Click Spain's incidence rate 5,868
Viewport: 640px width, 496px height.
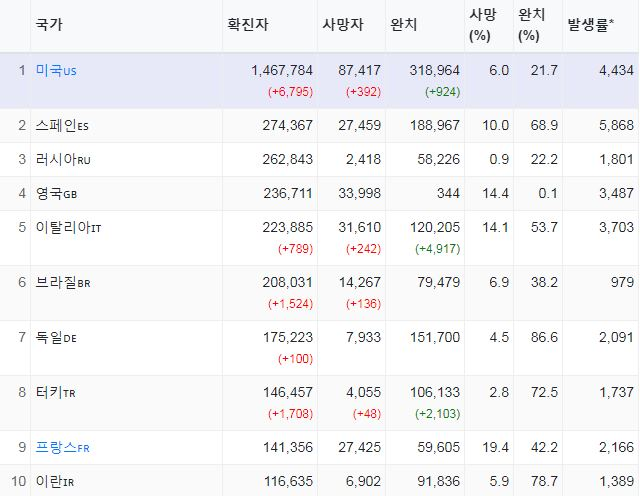click(x=615, y=125)
